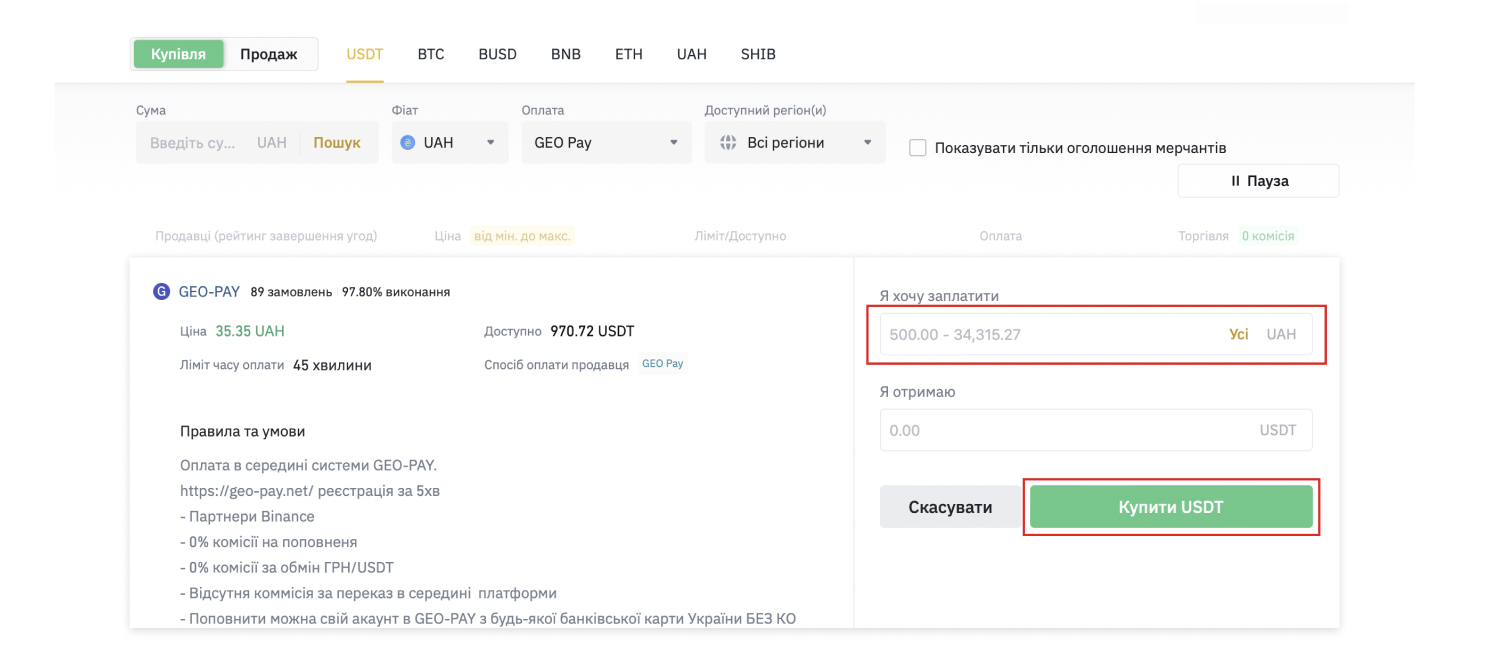The height and width of the screenshot is (666, 1502).
Task: Select the Купівля (Buy) toggle
Action: (179, 54)
